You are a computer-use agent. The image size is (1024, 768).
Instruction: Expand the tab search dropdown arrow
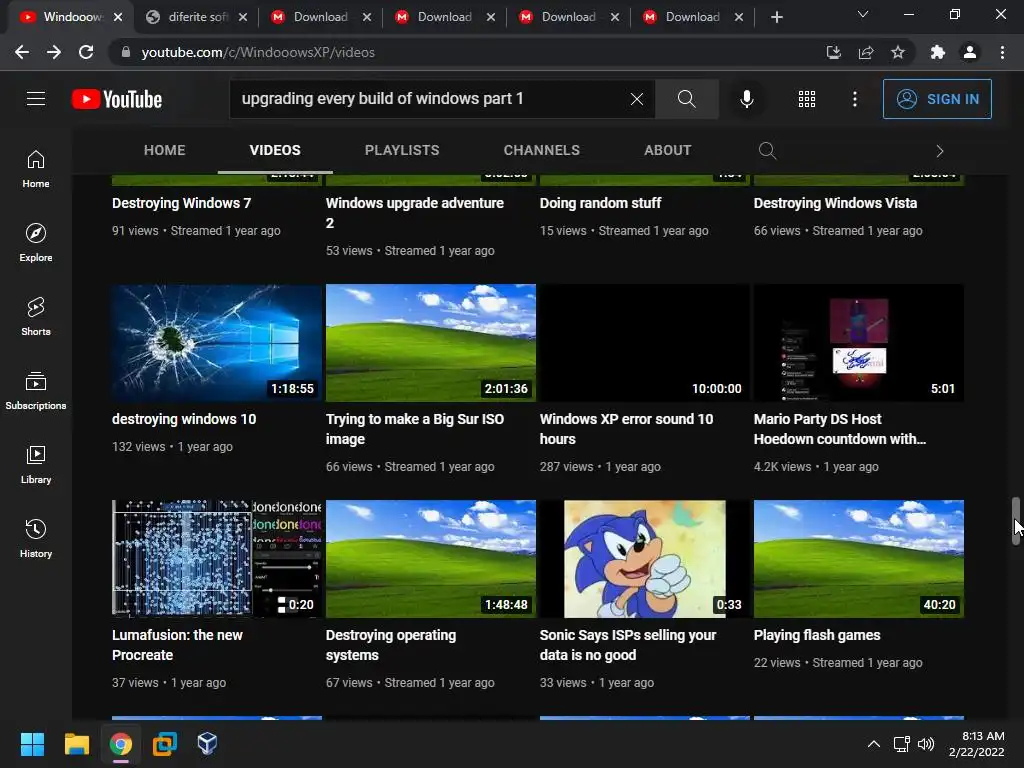(x=863, y=14)
